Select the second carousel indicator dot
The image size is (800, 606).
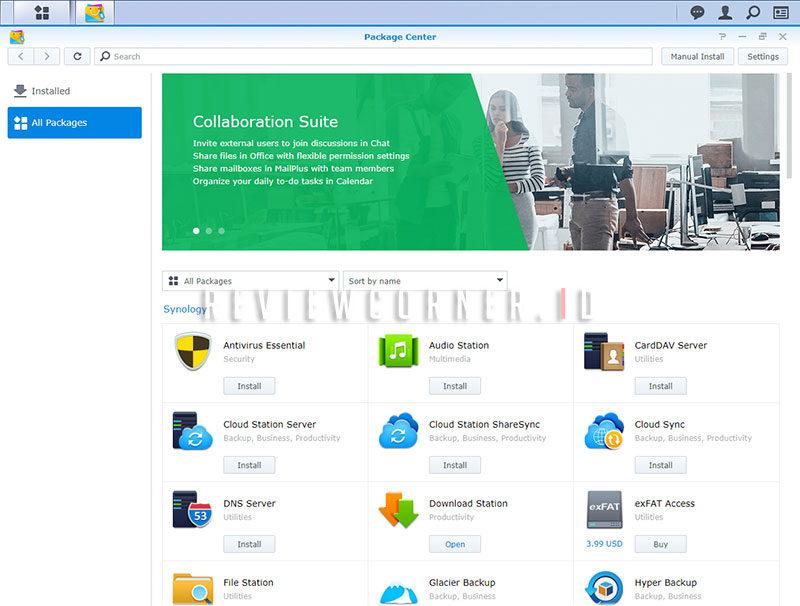tap(208, 230)
